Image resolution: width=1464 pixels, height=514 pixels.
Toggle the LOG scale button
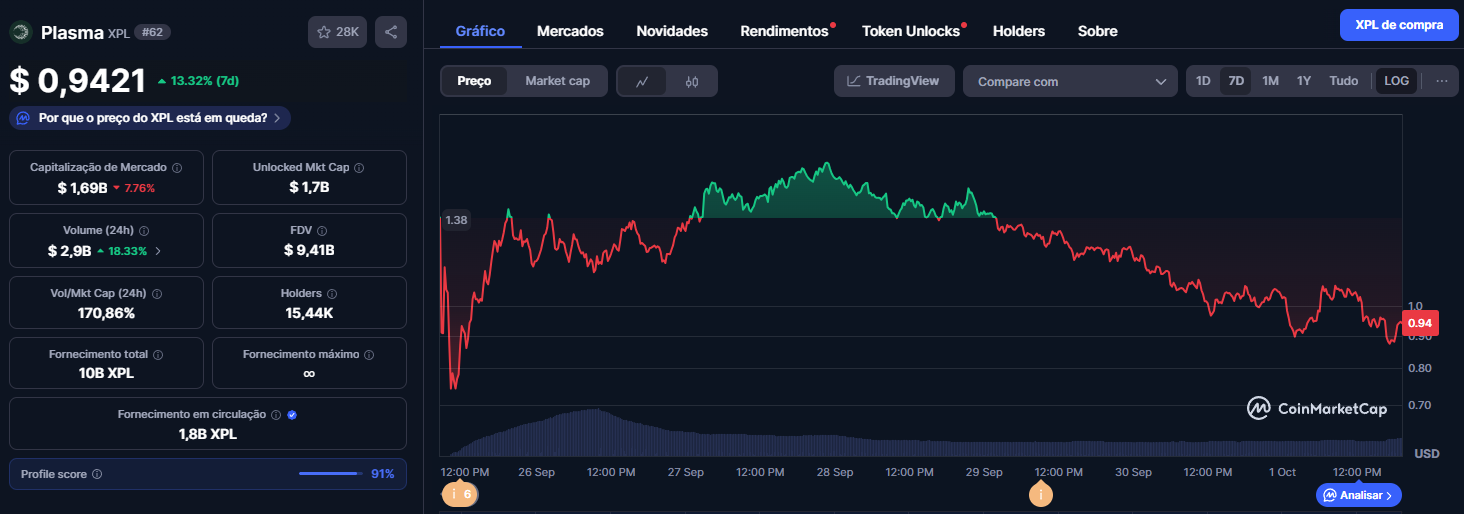[x=1396, y=81]
